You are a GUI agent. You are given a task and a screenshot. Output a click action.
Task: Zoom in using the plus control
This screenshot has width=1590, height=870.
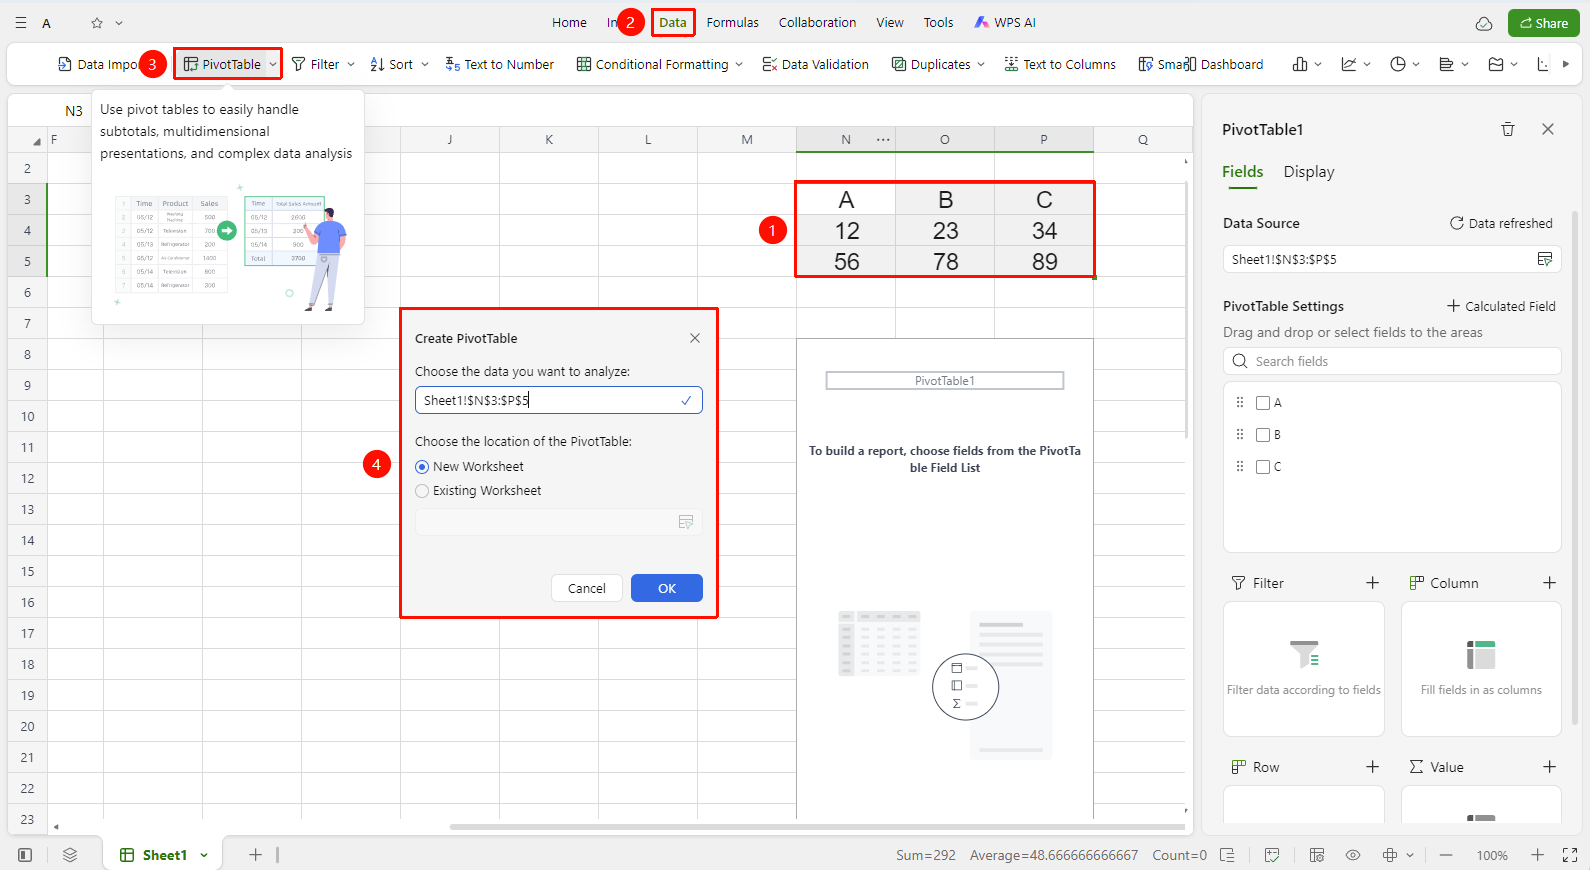[1538, 855]
